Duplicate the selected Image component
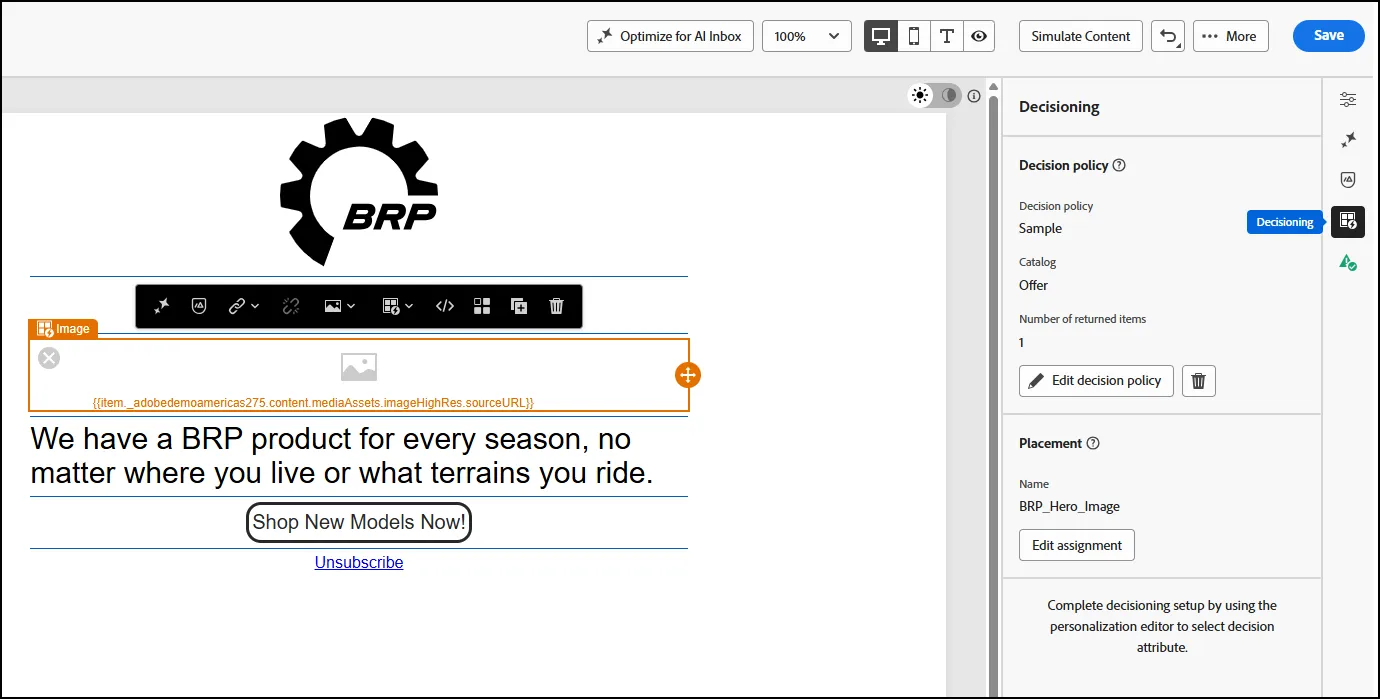Image resolution: width=1380 pixels, height=699 pixels. click(519, 307)
